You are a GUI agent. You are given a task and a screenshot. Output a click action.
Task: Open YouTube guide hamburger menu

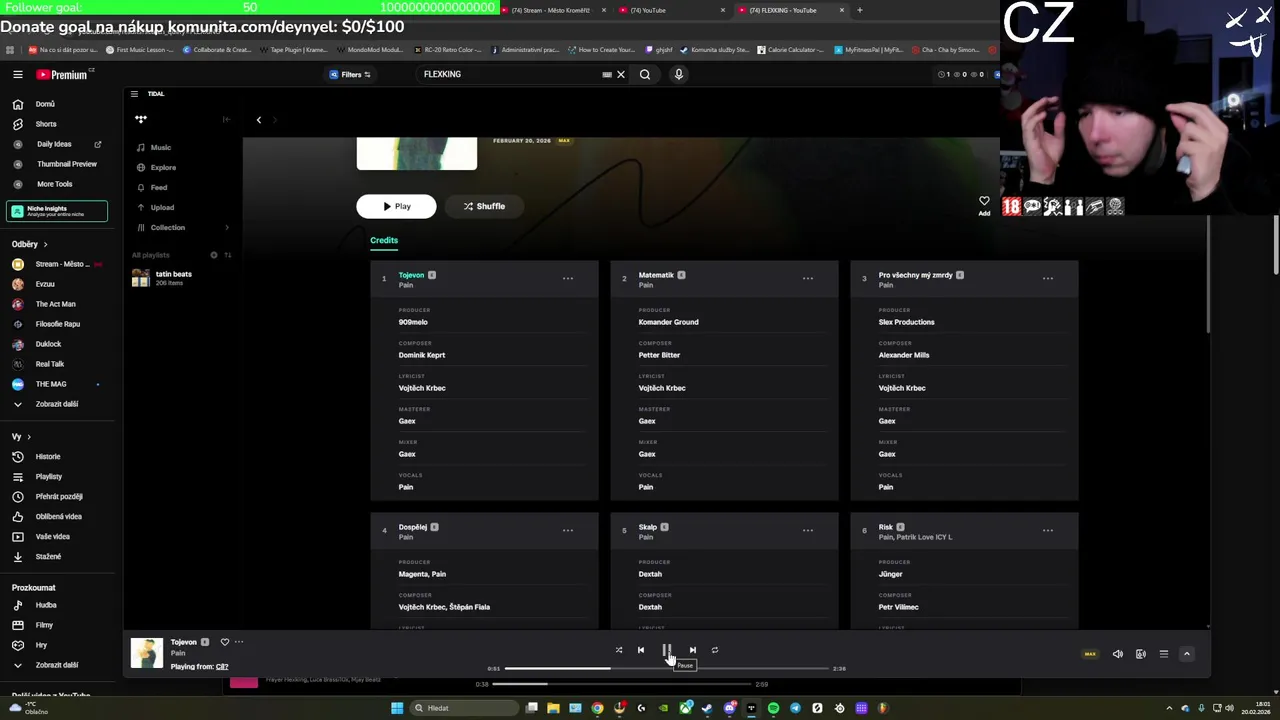17,75
